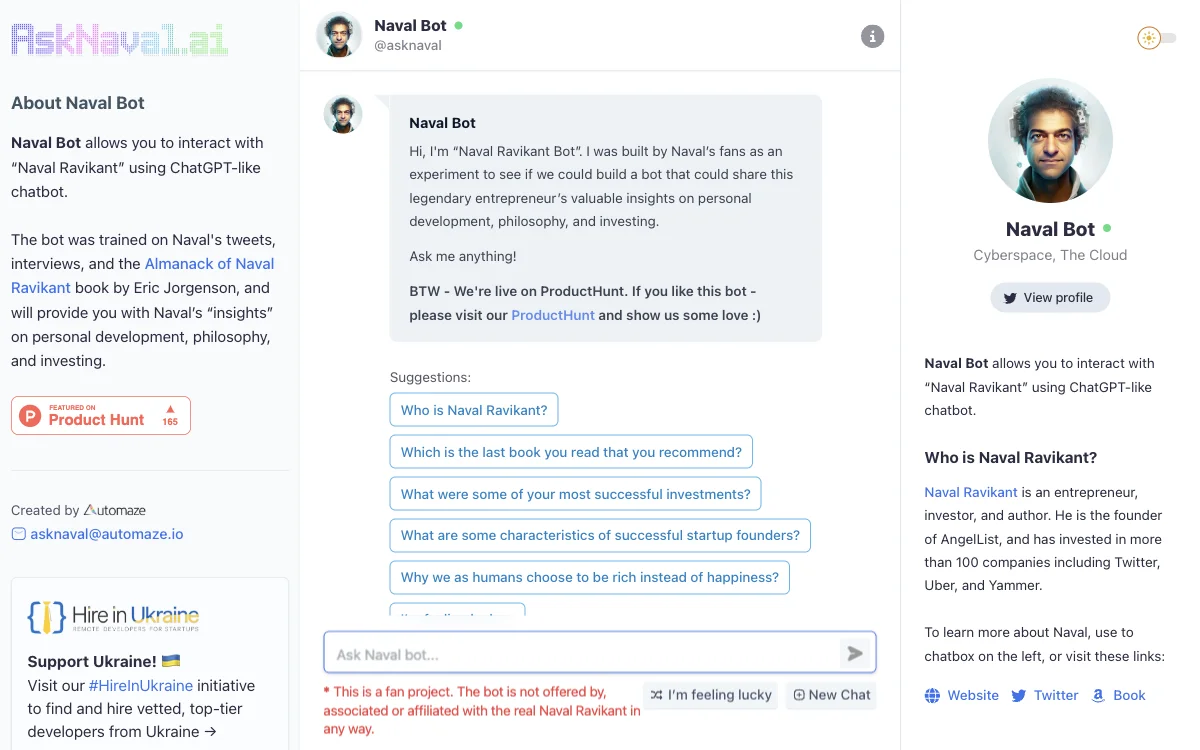Click the @asknaval handle
The image size is (1200, 750).
tap(408, 46)
